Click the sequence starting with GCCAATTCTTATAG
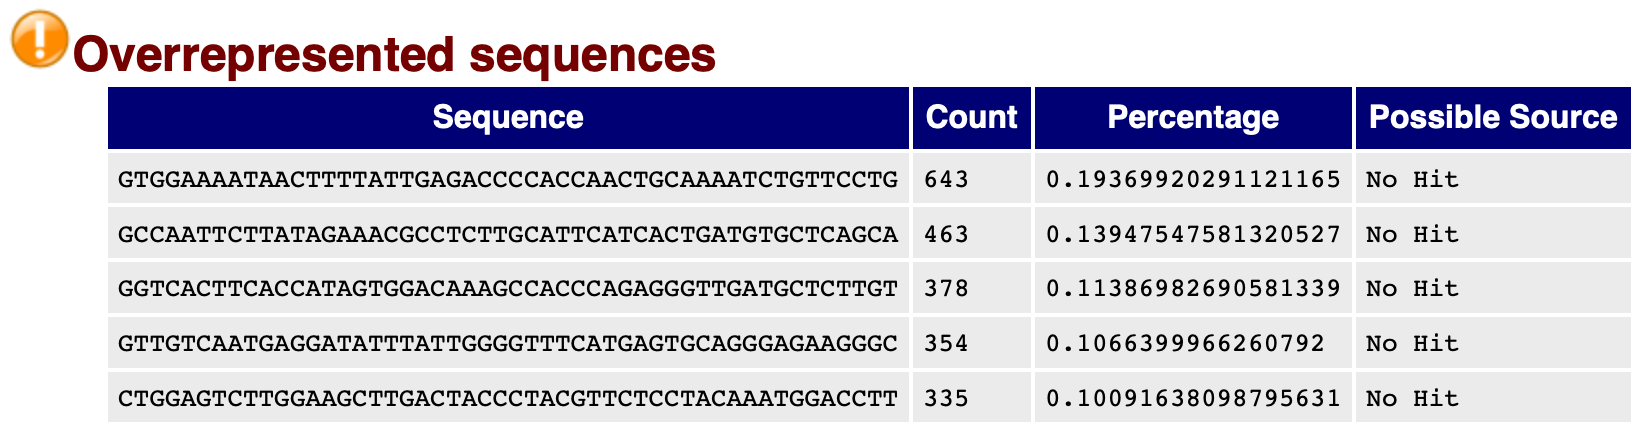 pos(508,234)
